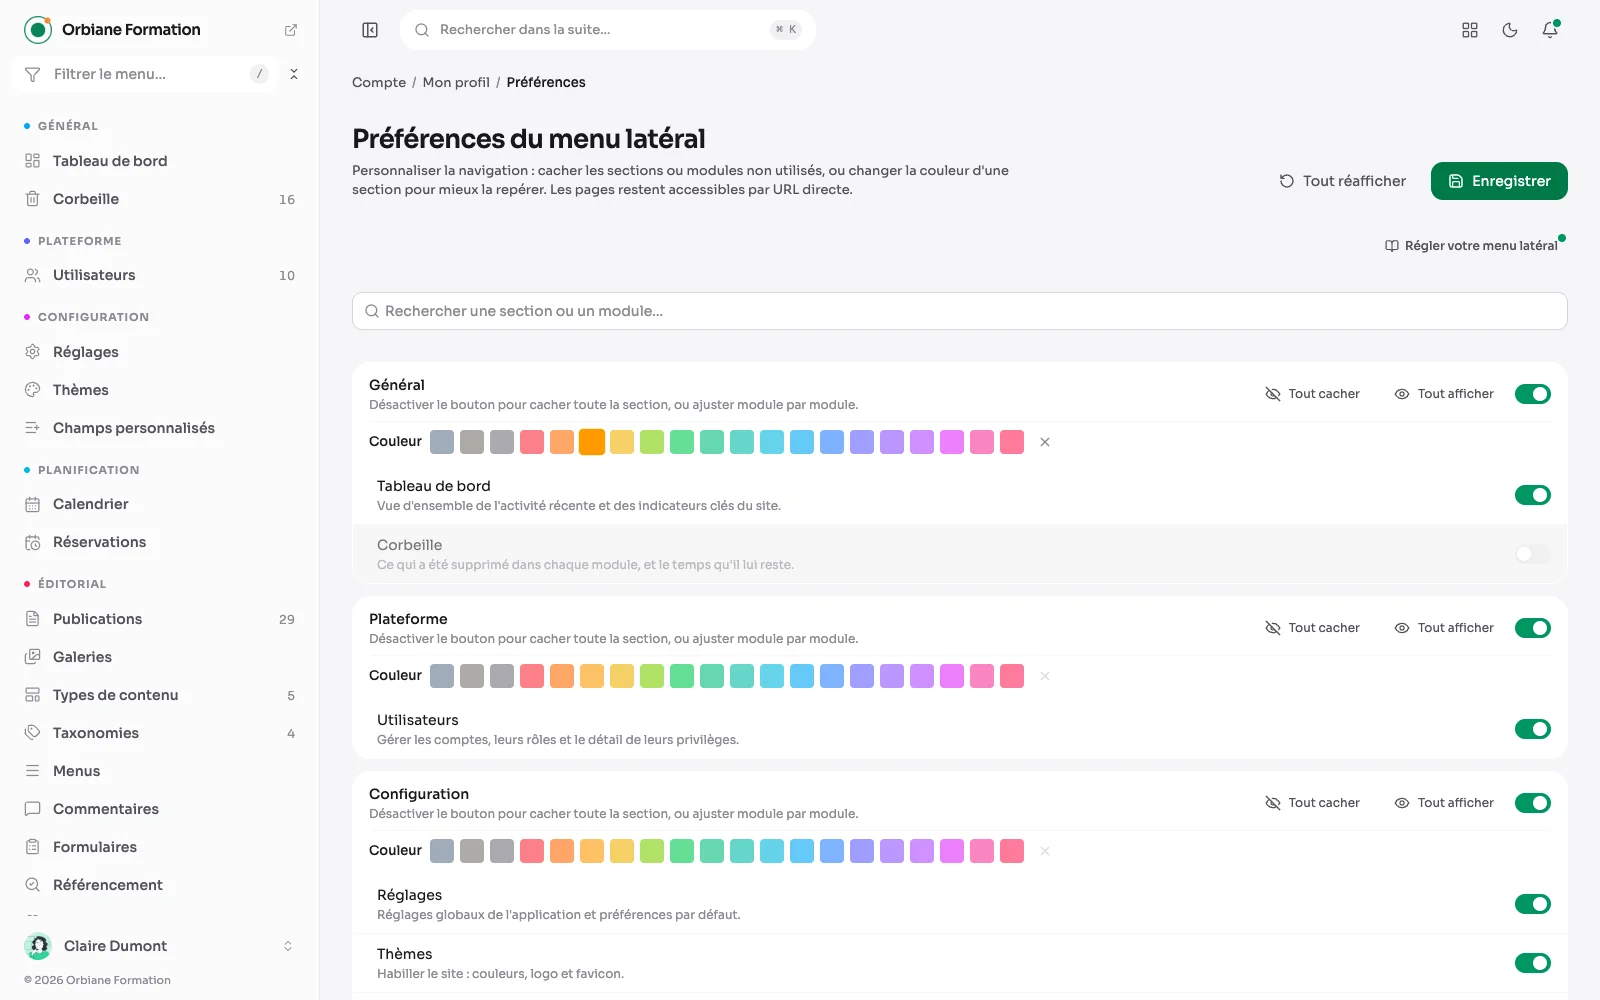Open Publications menu item

tap(160, 619)
